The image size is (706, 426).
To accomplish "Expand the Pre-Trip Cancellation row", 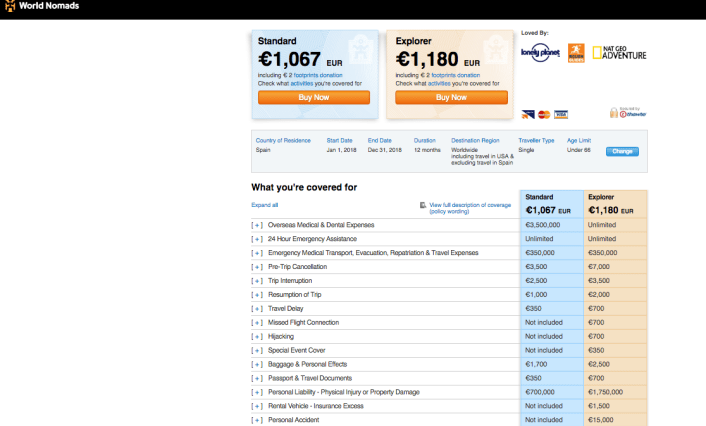I will pyautogui.click(x=257, y=267).
